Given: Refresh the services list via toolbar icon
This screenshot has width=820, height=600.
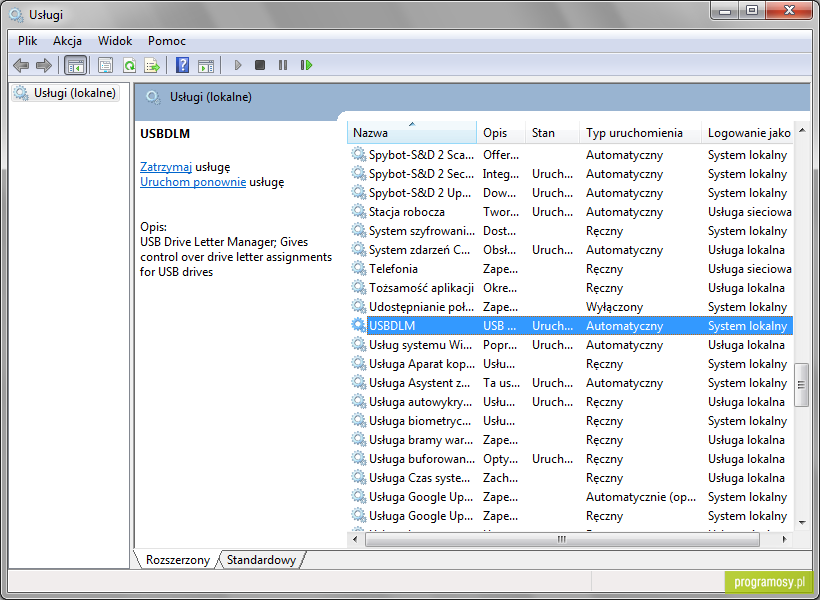Looking at the screenshot, I should click(x=129, y=65).
